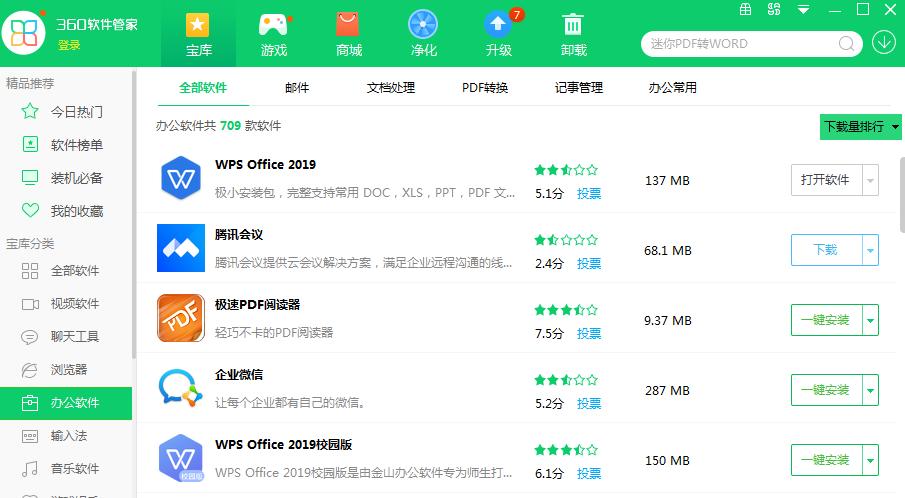This screenshot has height=498, width=905.
Task: Click 投票 link for 腾讯会议
Action: click(x=589, y=264)
